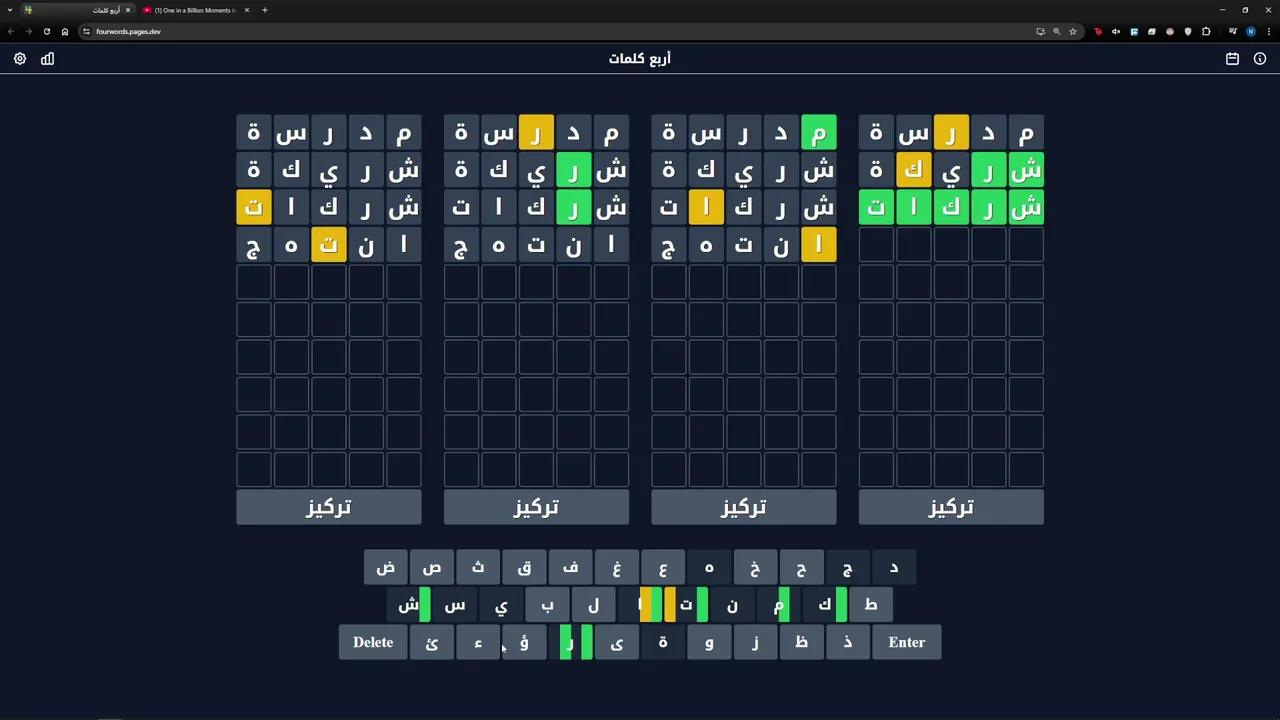The image size is (1280, 720).
Task: Open the Chrome profile avatar
Action: 1250,31
